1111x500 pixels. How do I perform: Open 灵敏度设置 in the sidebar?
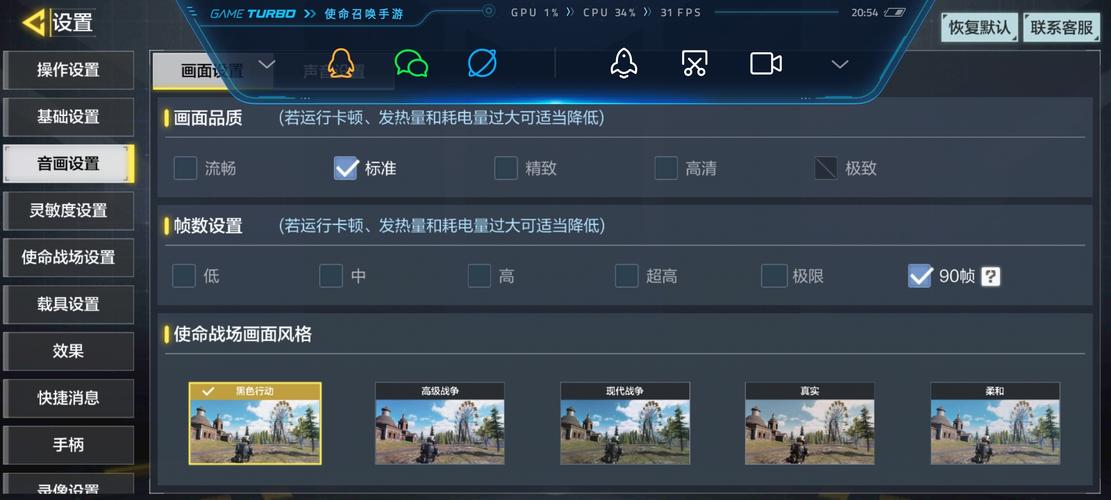click(x=68, y=210)
